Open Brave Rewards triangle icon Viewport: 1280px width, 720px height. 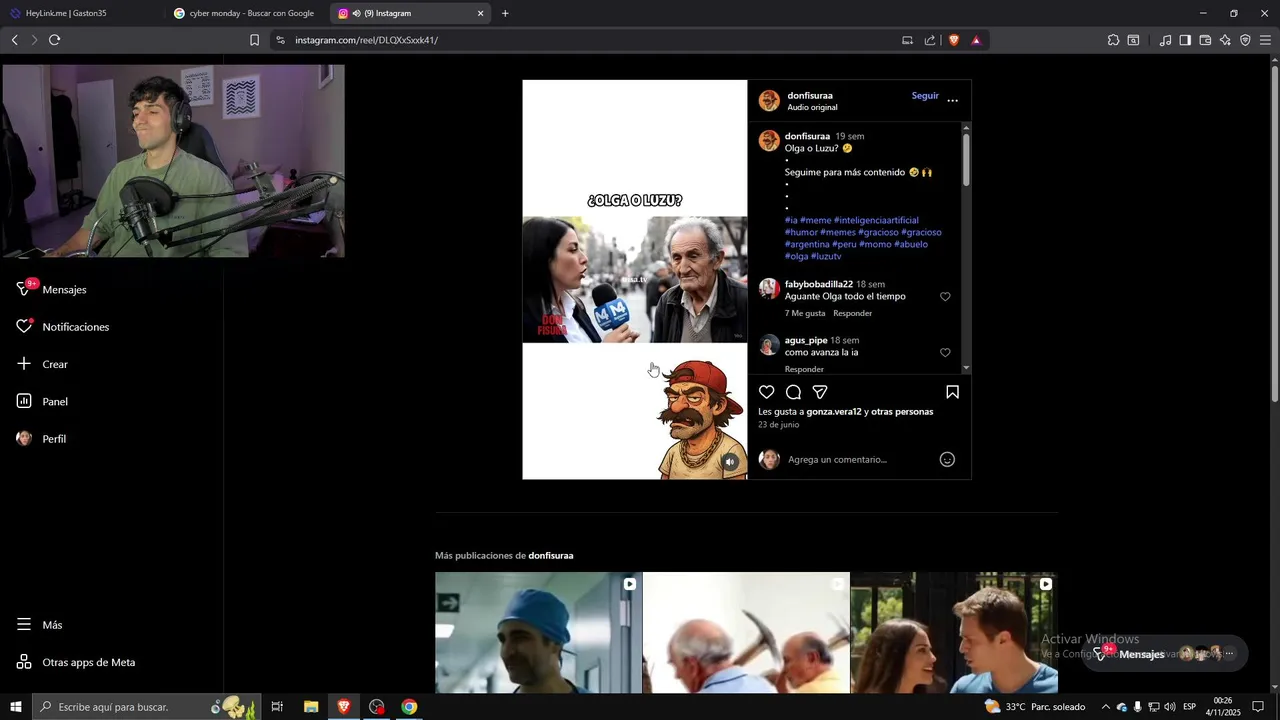(976, 40)
